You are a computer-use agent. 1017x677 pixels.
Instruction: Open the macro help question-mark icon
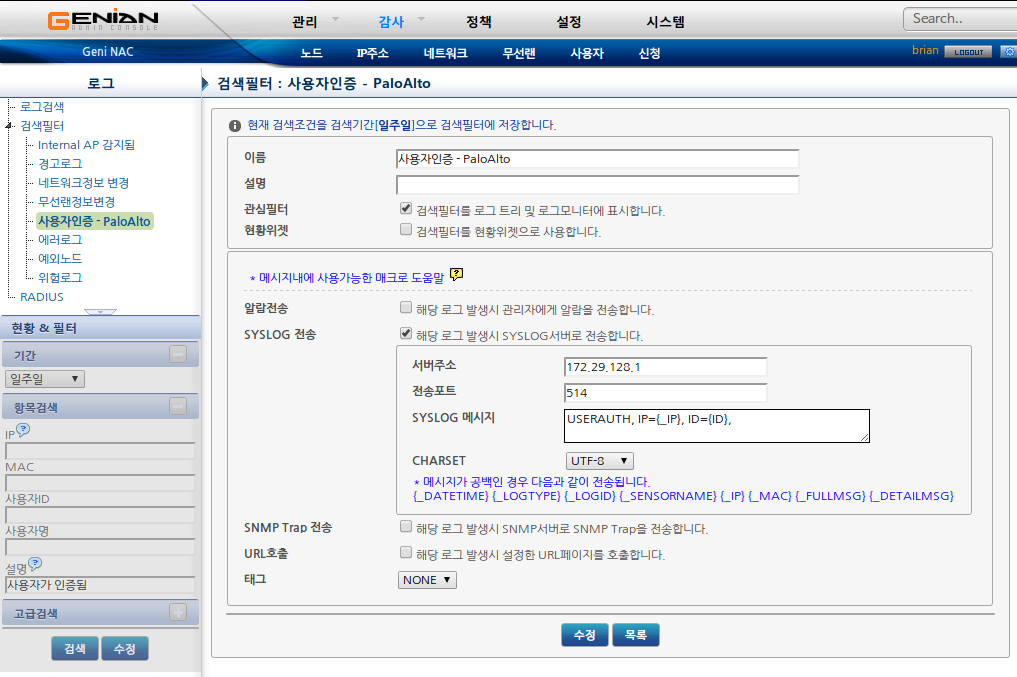(x=456, y=274)
